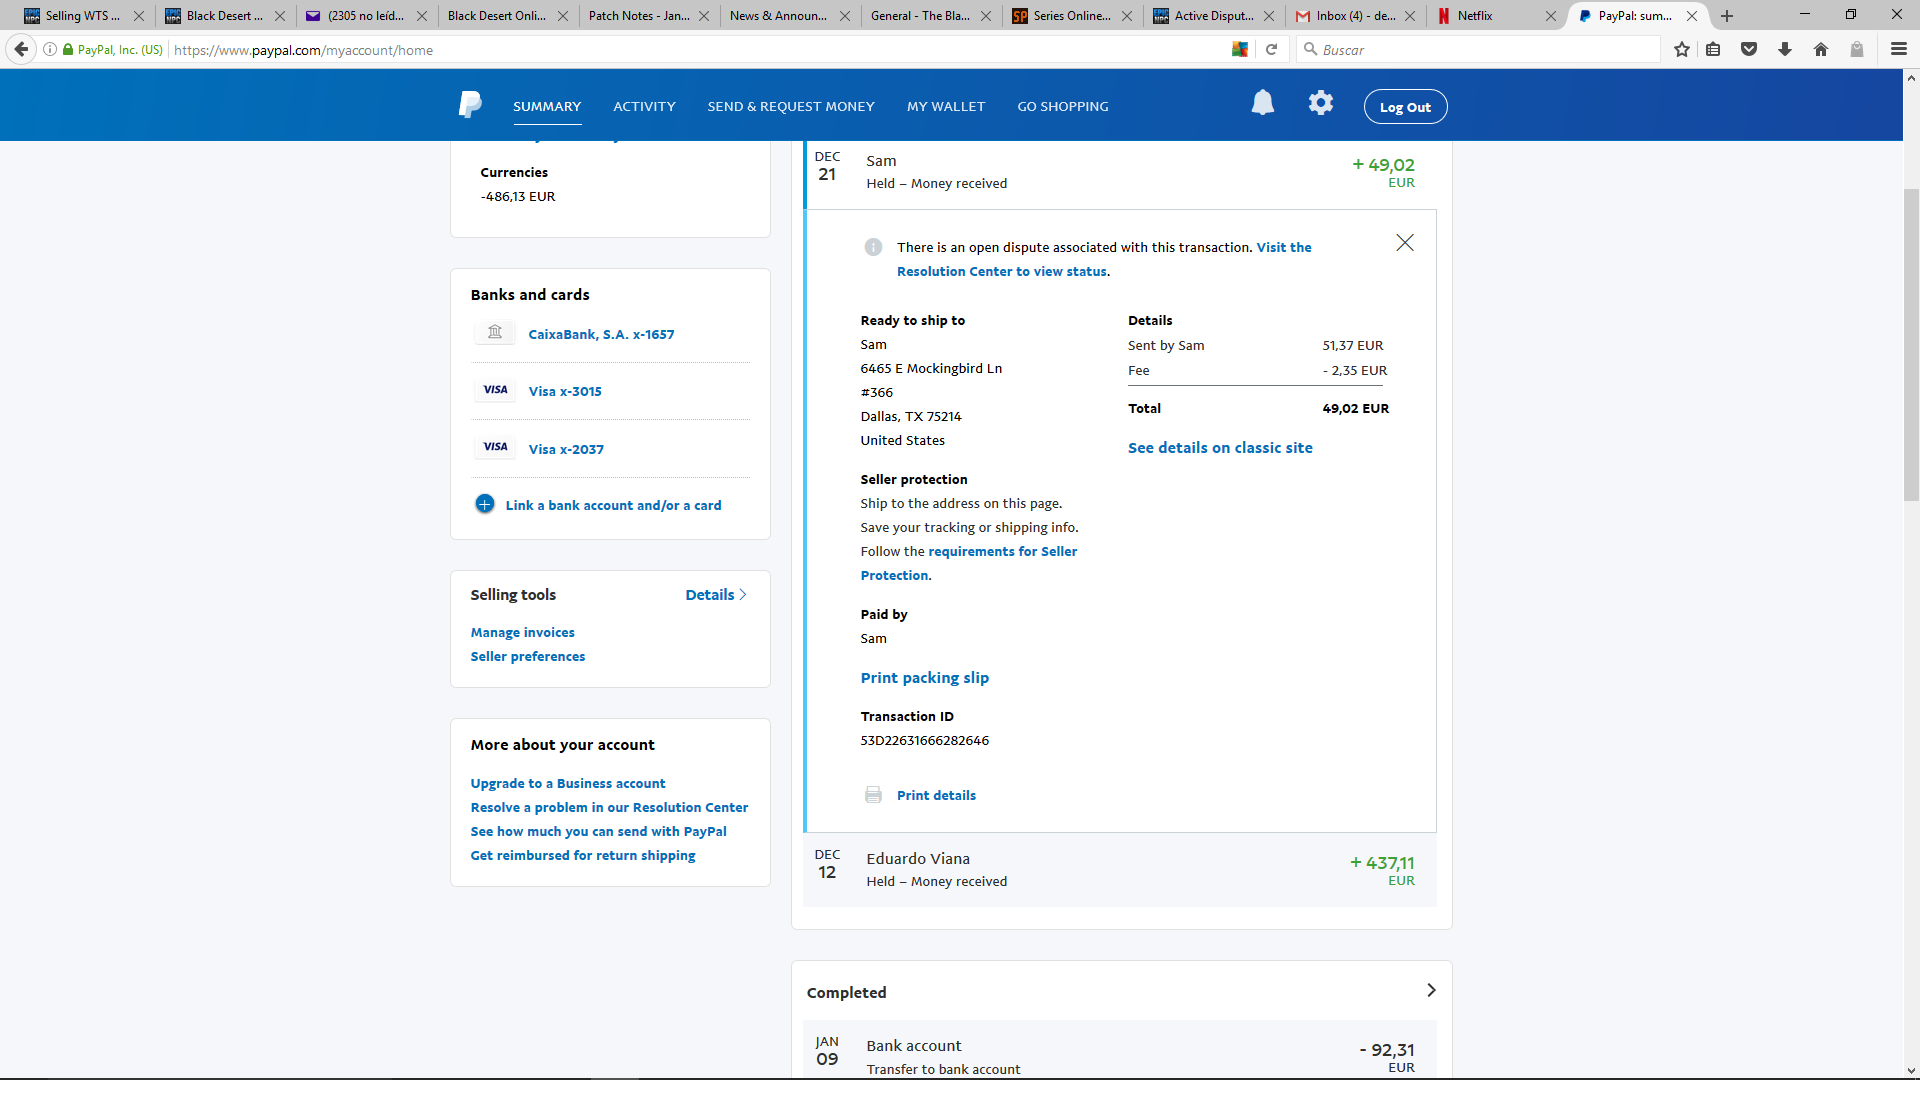Open Firefox hamburger menu

pos(1898,49)
